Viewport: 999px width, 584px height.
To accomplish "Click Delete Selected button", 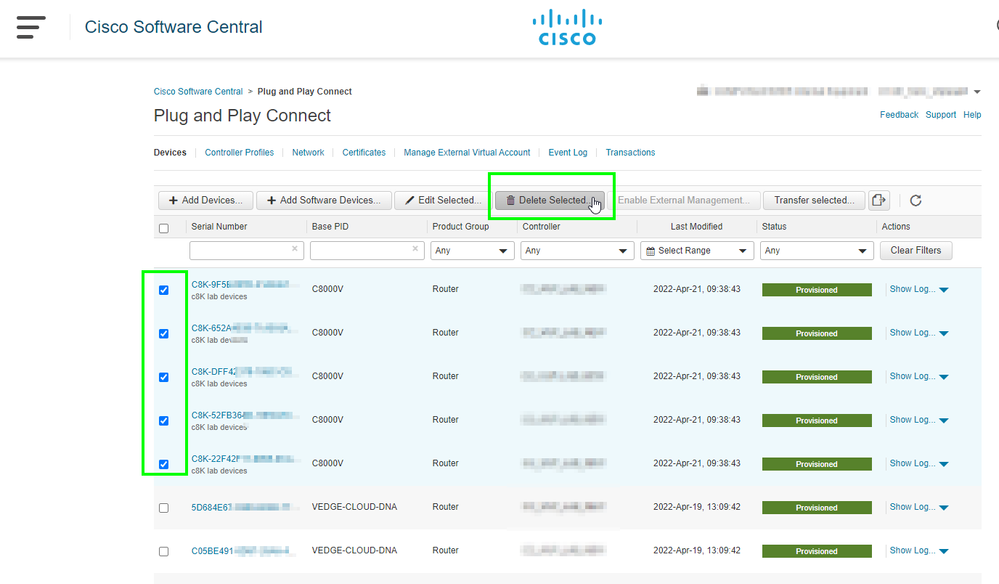I will click(x=550, y=200).
